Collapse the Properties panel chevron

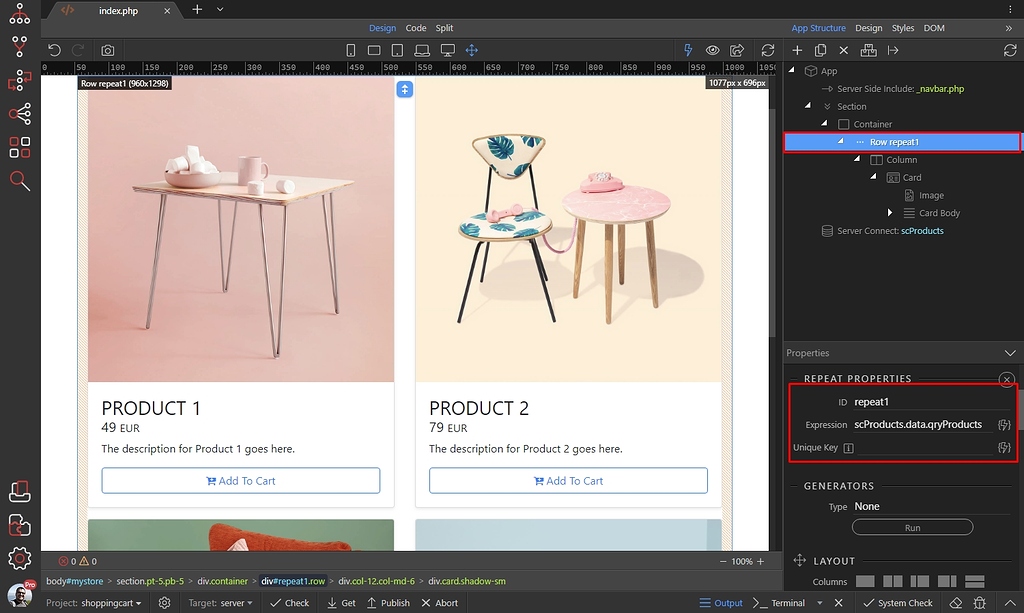[x=1010, y=353]
